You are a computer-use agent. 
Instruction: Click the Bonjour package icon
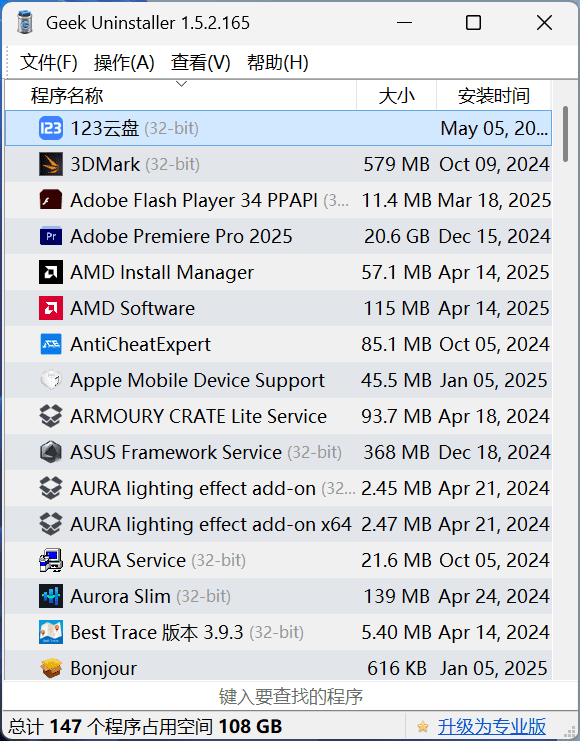pyautogui.click(x=51, y=668)
